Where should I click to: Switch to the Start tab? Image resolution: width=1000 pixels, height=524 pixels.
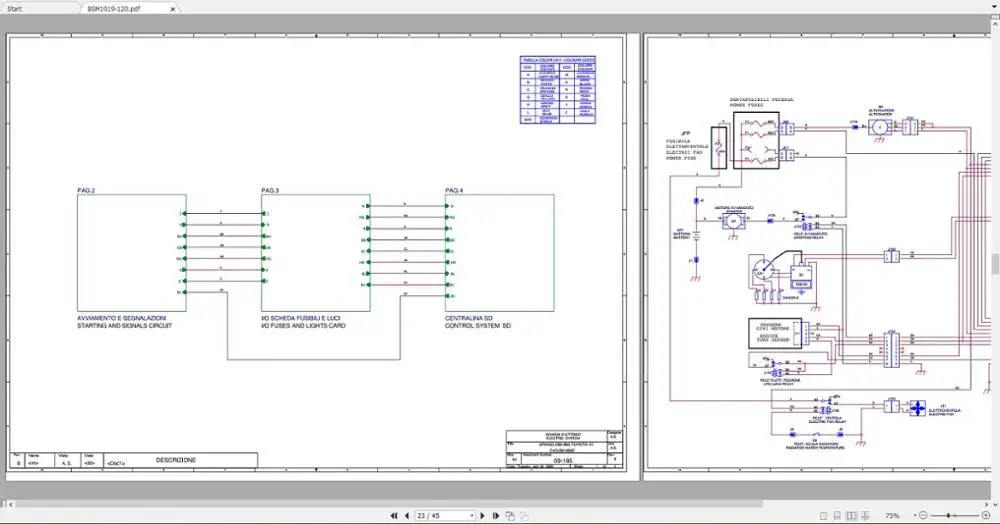[x=30, y=8]
